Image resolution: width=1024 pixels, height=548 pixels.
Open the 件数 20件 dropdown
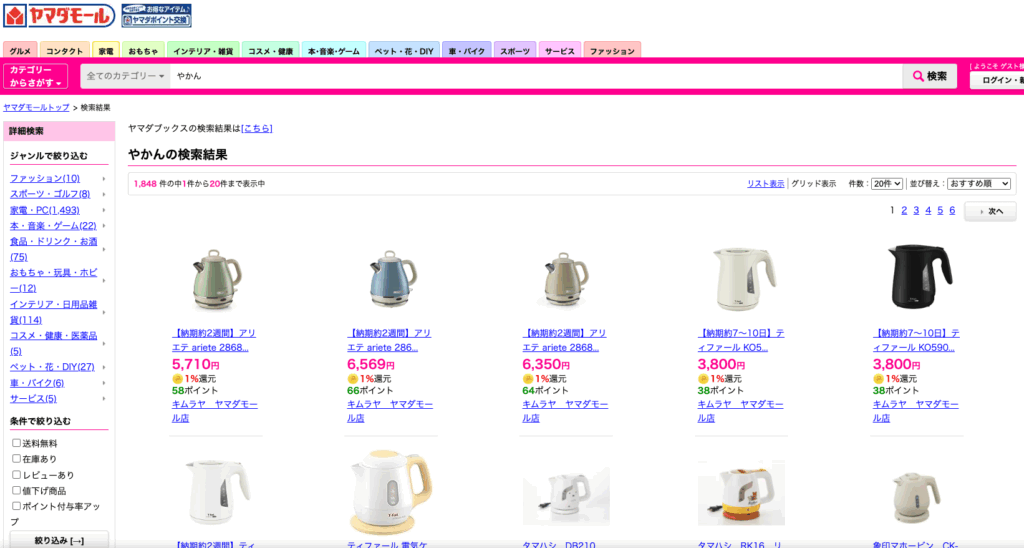click(886, 184)
